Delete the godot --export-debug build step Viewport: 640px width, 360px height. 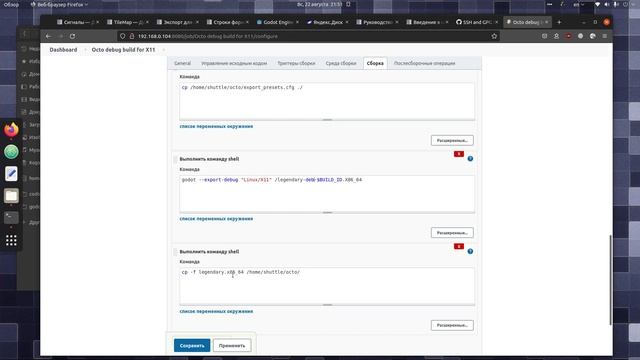459,154
